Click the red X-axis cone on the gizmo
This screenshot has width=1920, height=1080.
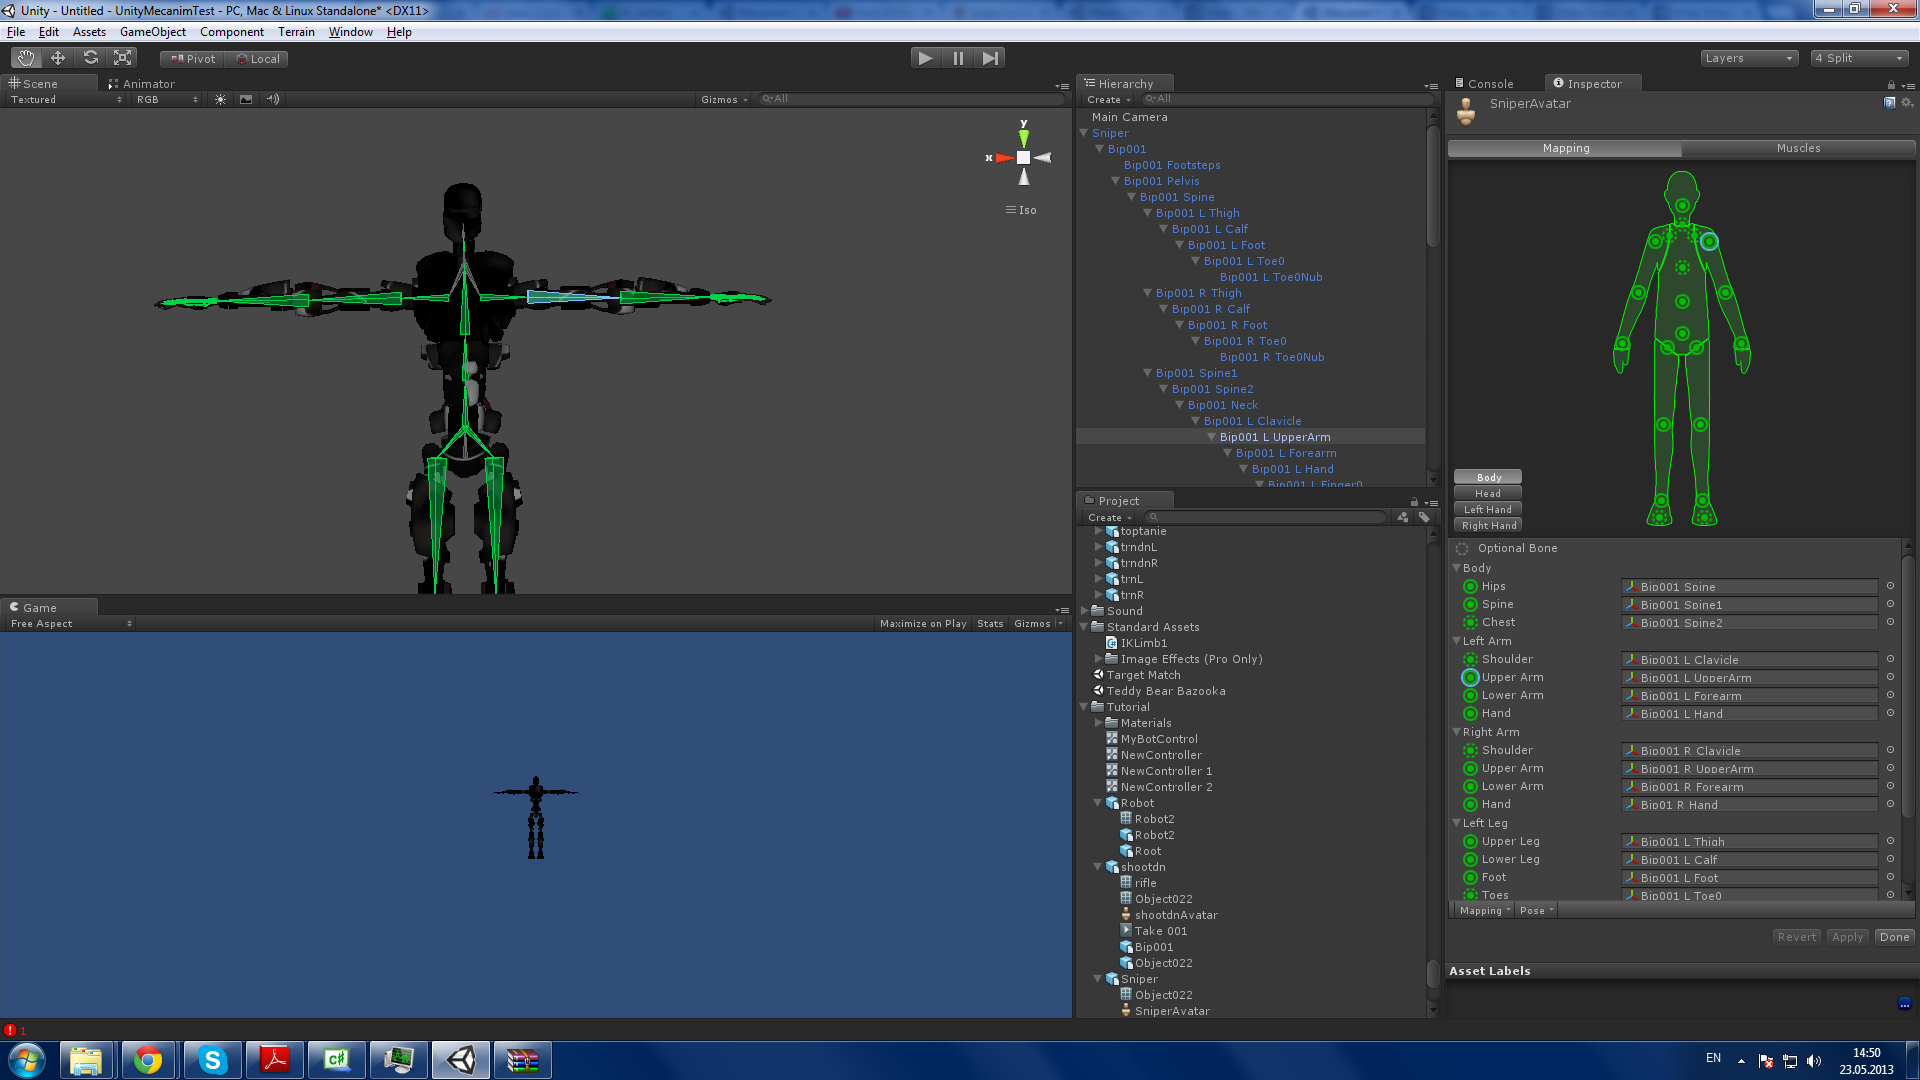coord(1003,158)
